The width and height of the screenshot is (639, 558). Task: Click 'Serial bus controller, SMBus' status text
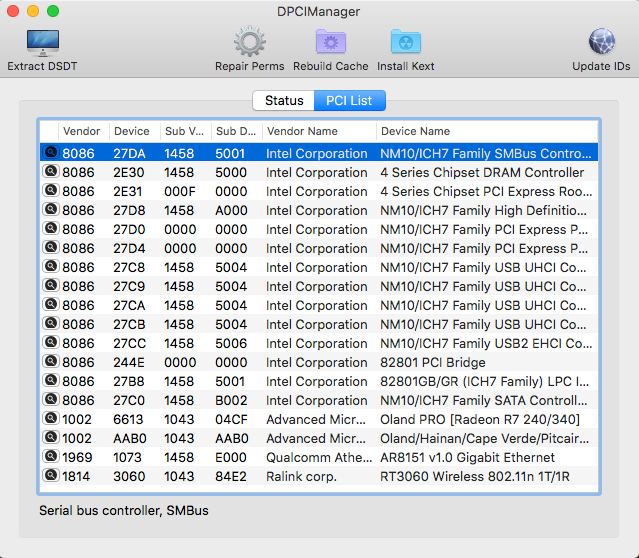(123, 510)
